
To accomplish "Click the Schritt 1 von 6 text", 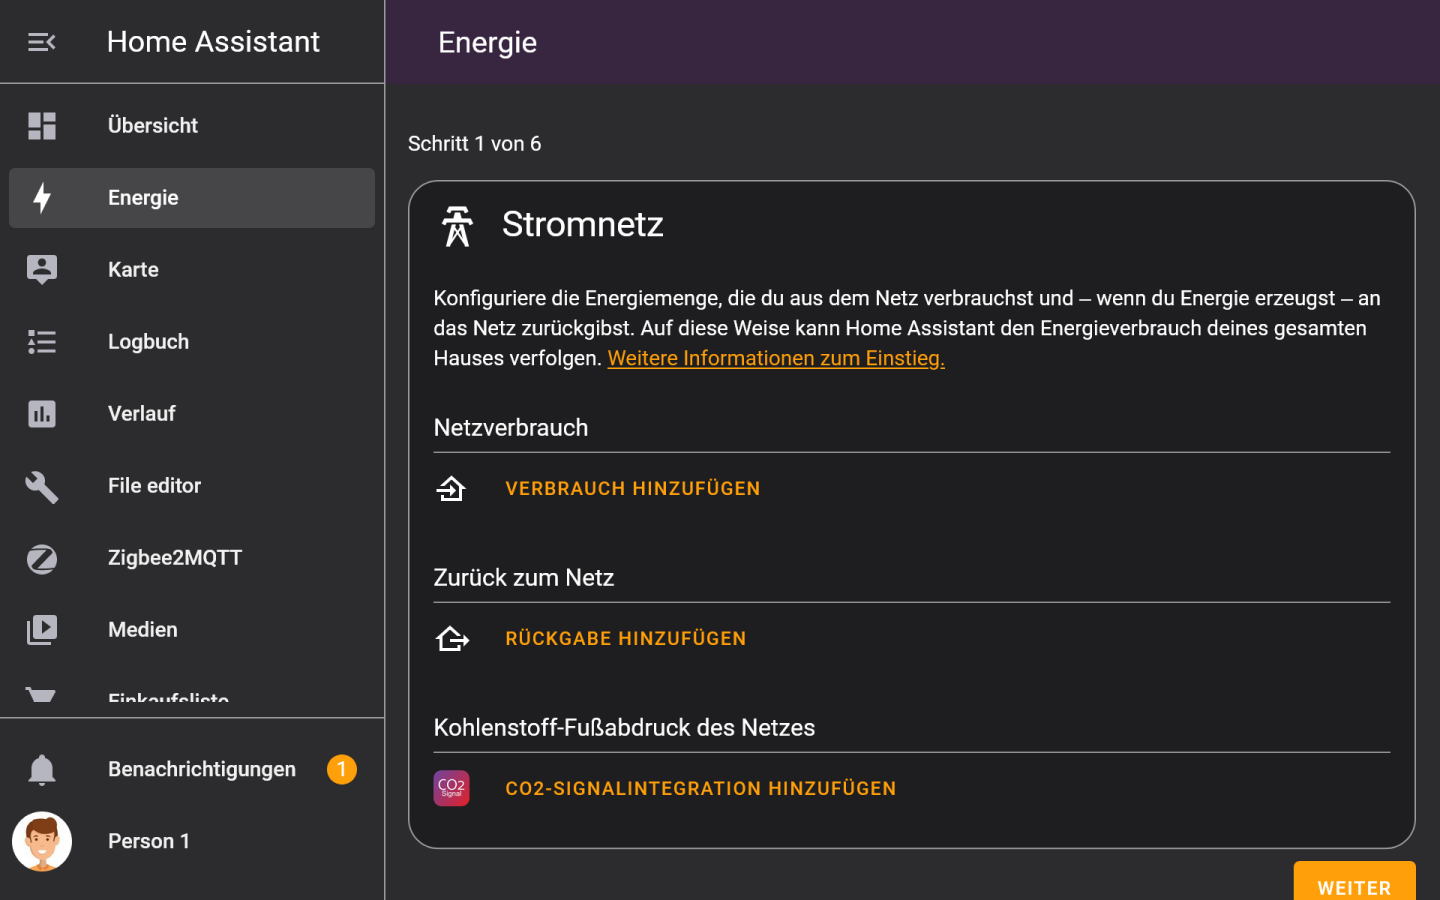I will click(475, 144).
